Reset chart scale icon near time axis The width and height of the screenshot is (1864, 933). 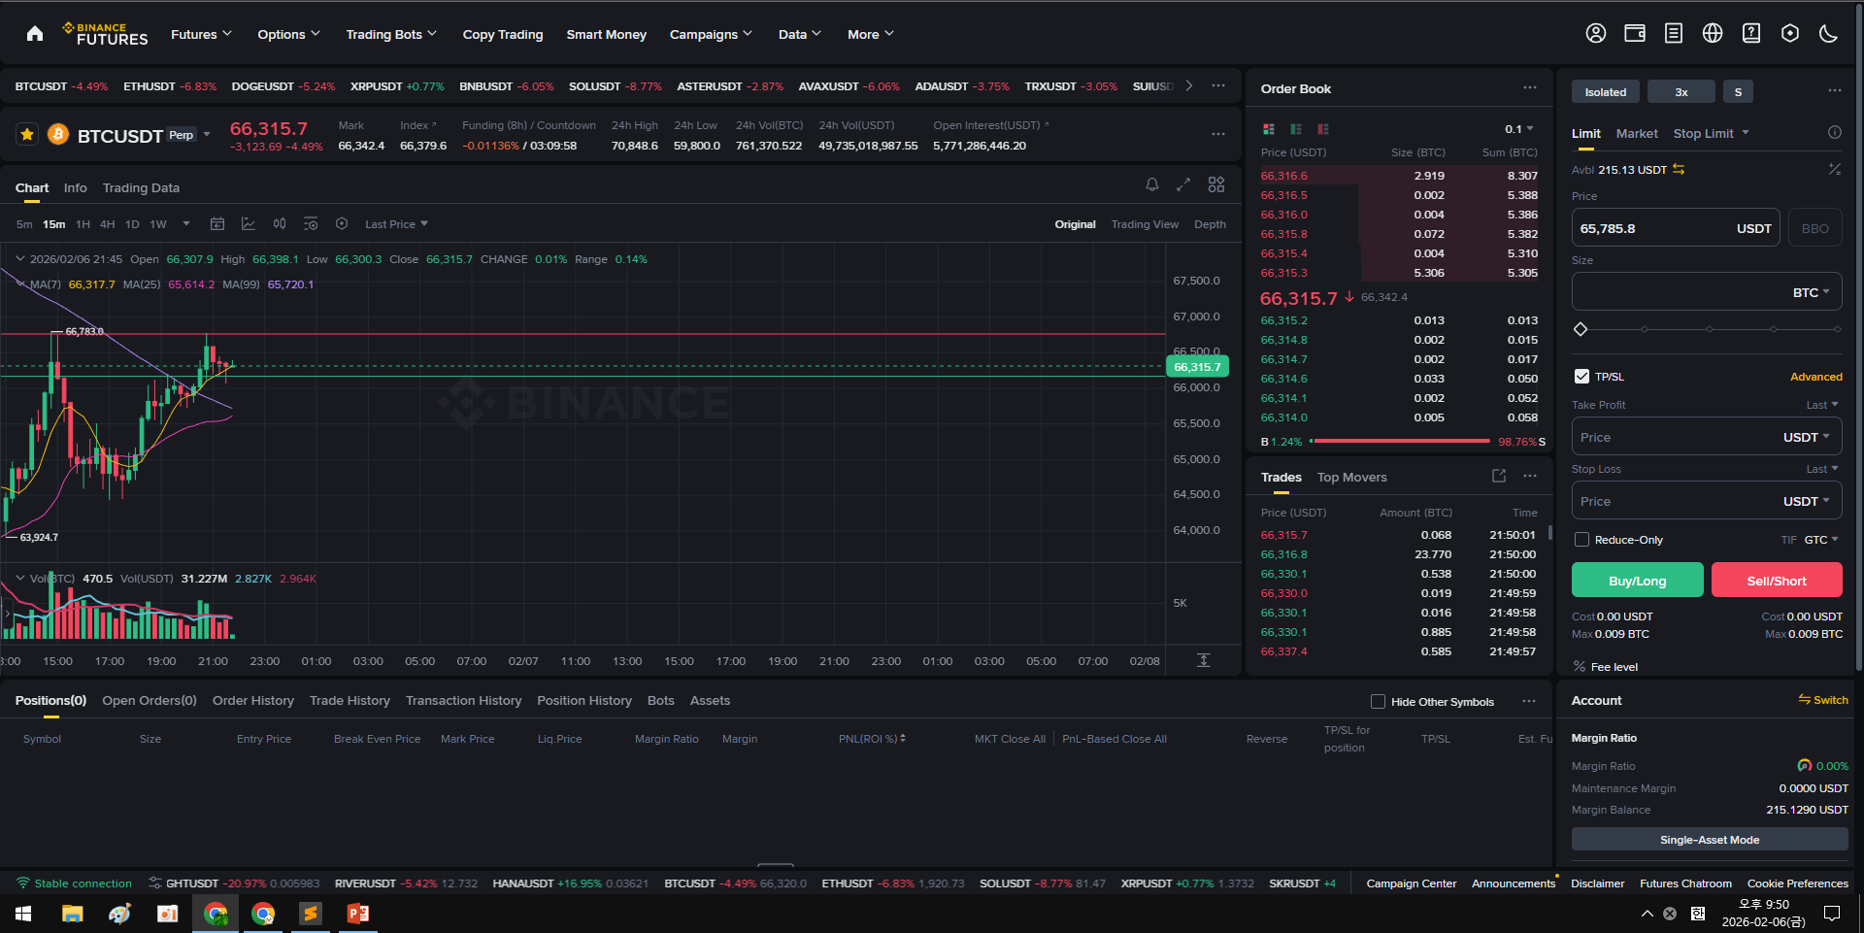coord(1204,660)
